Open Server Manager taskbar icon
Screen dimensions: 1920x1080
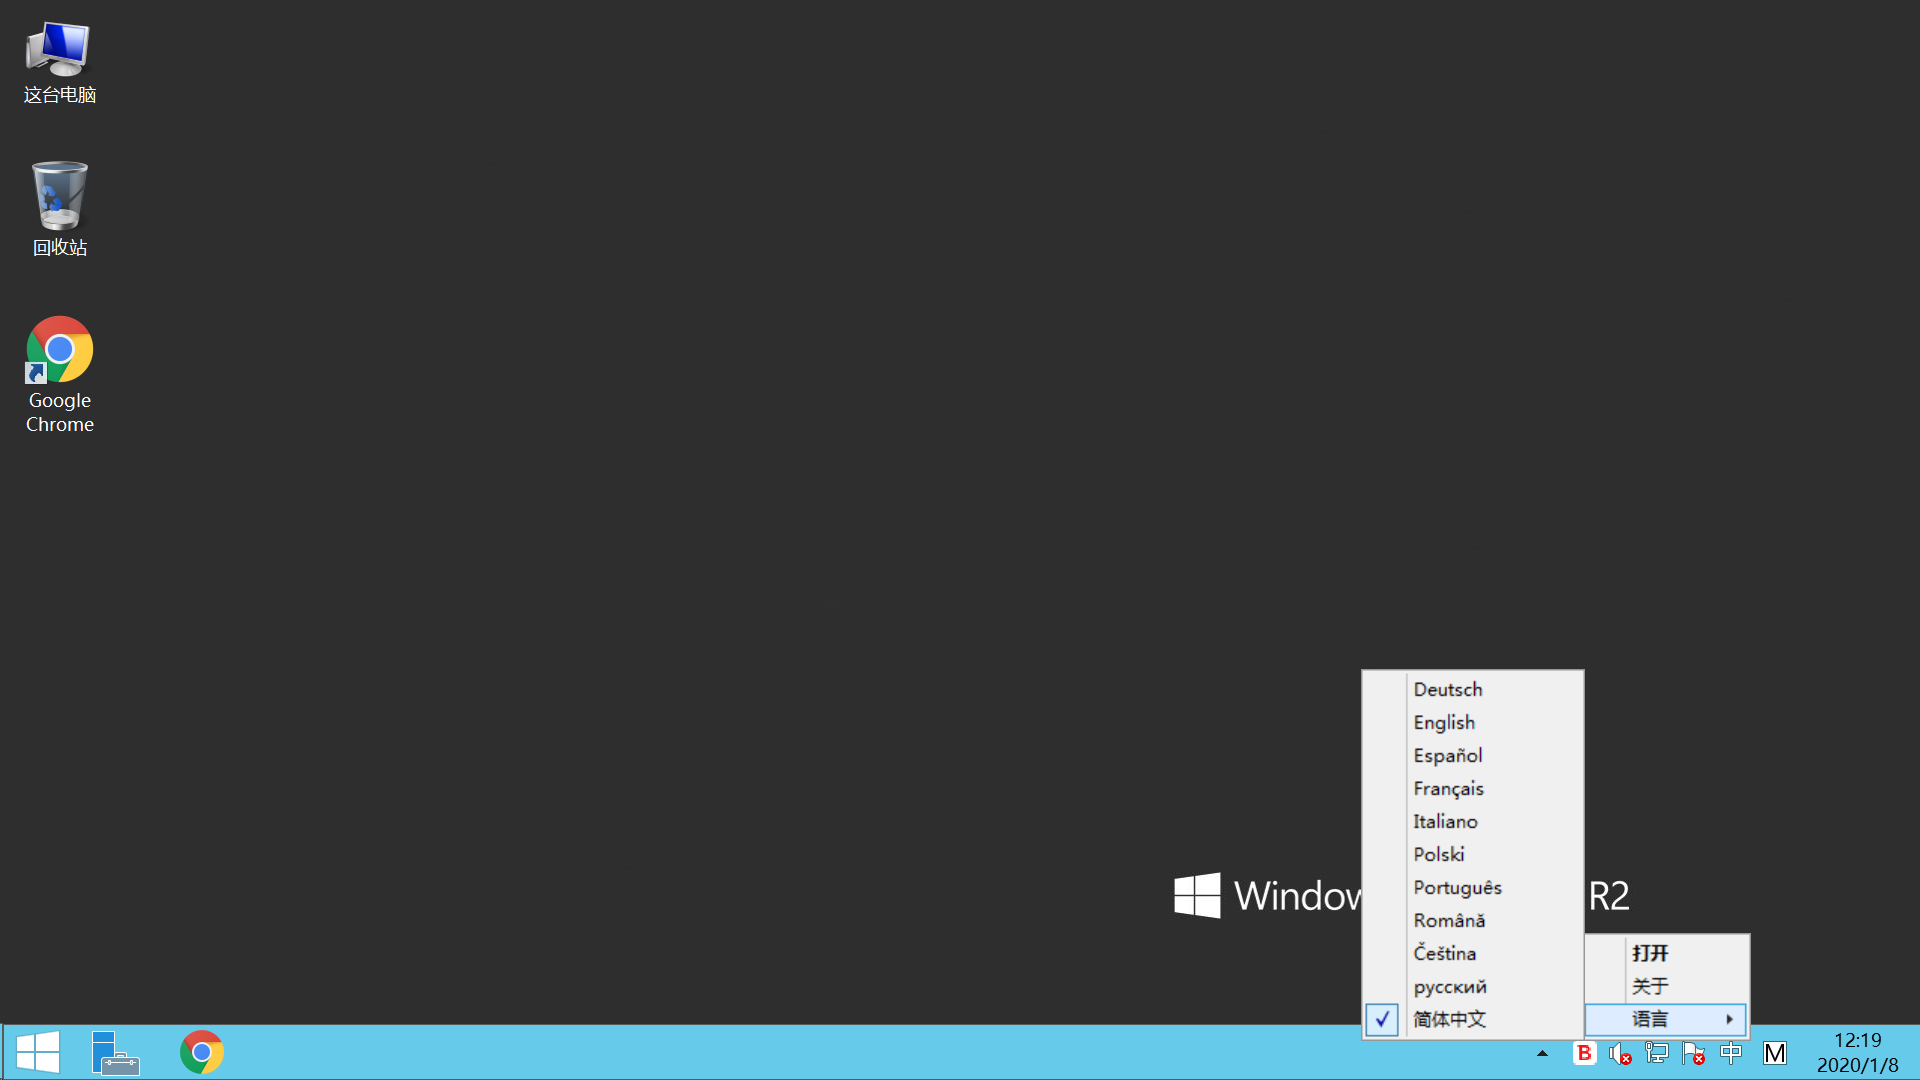tap(115, 1052)
